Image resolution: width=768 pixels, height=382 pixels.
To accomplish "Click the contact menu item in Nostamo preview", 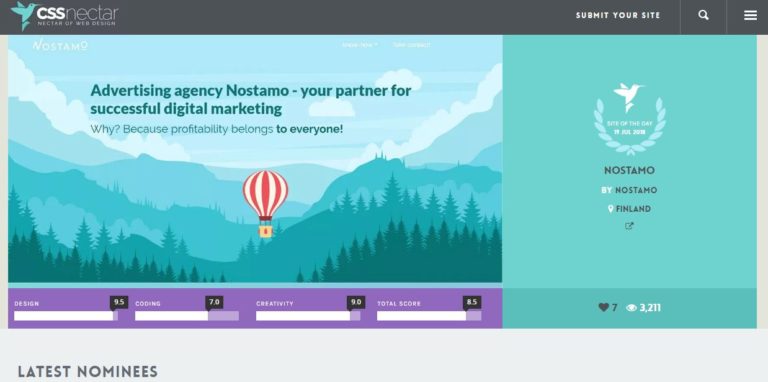I will [x=411, y=45].
